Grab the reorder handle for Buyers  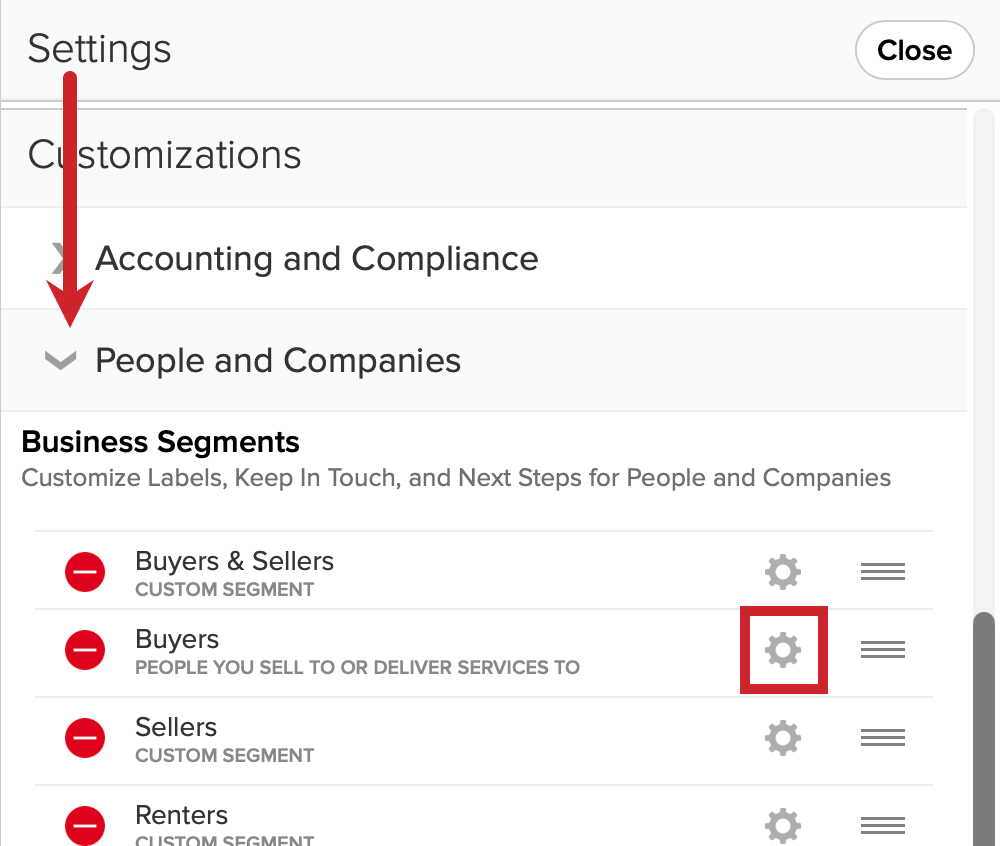(x=883, y=650)
